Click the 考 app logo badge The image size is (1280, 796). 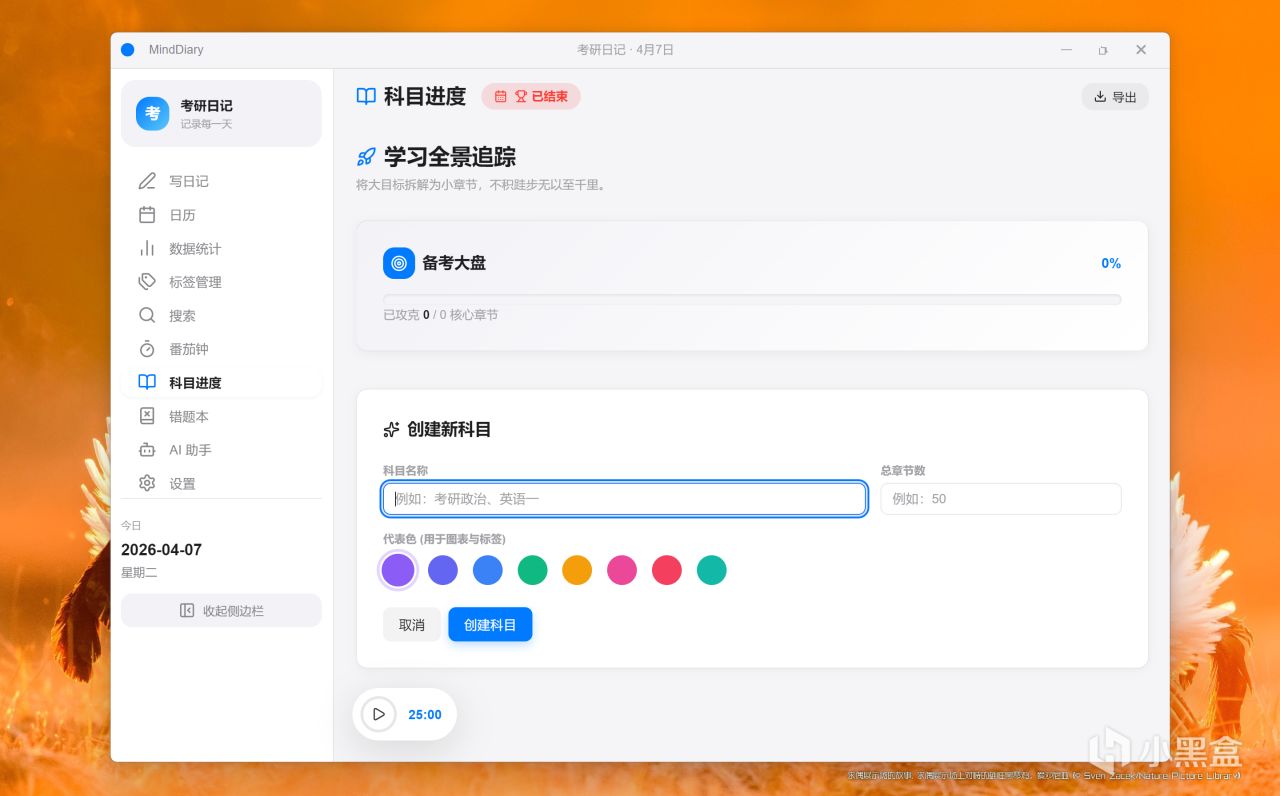[153, 114]
